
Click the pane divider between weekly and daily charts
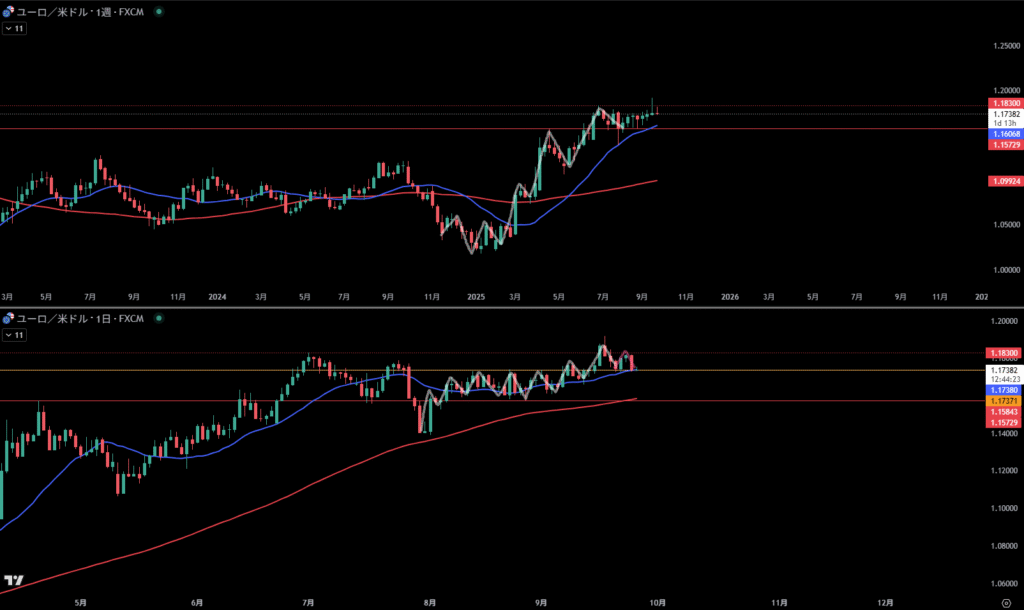(500, 307)
